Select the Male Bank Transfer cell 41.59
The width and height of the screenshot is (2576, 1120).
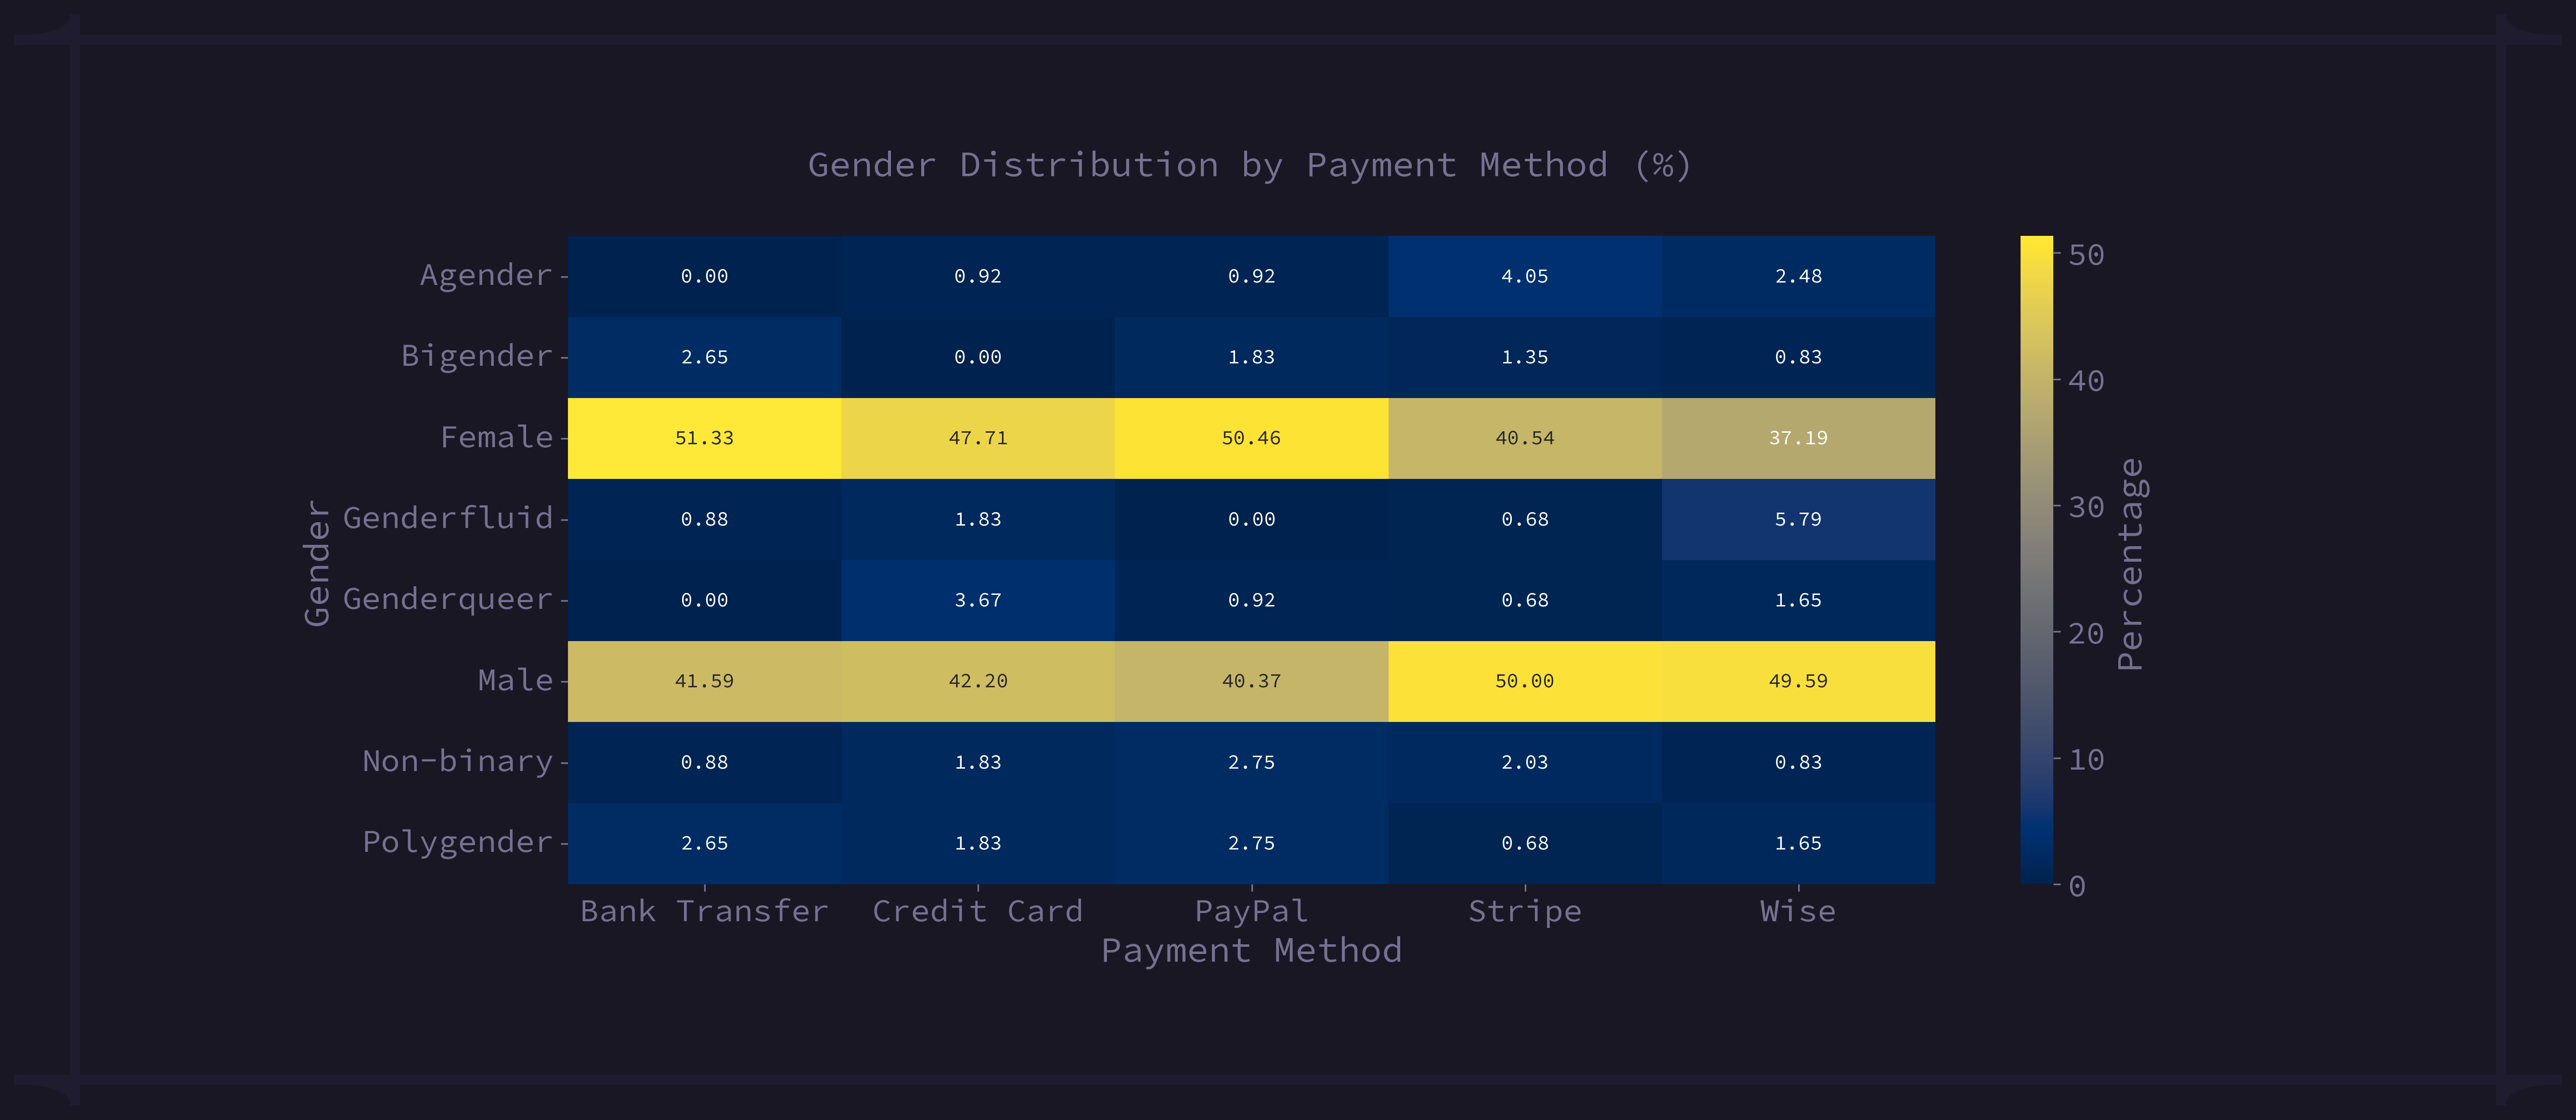704,681
